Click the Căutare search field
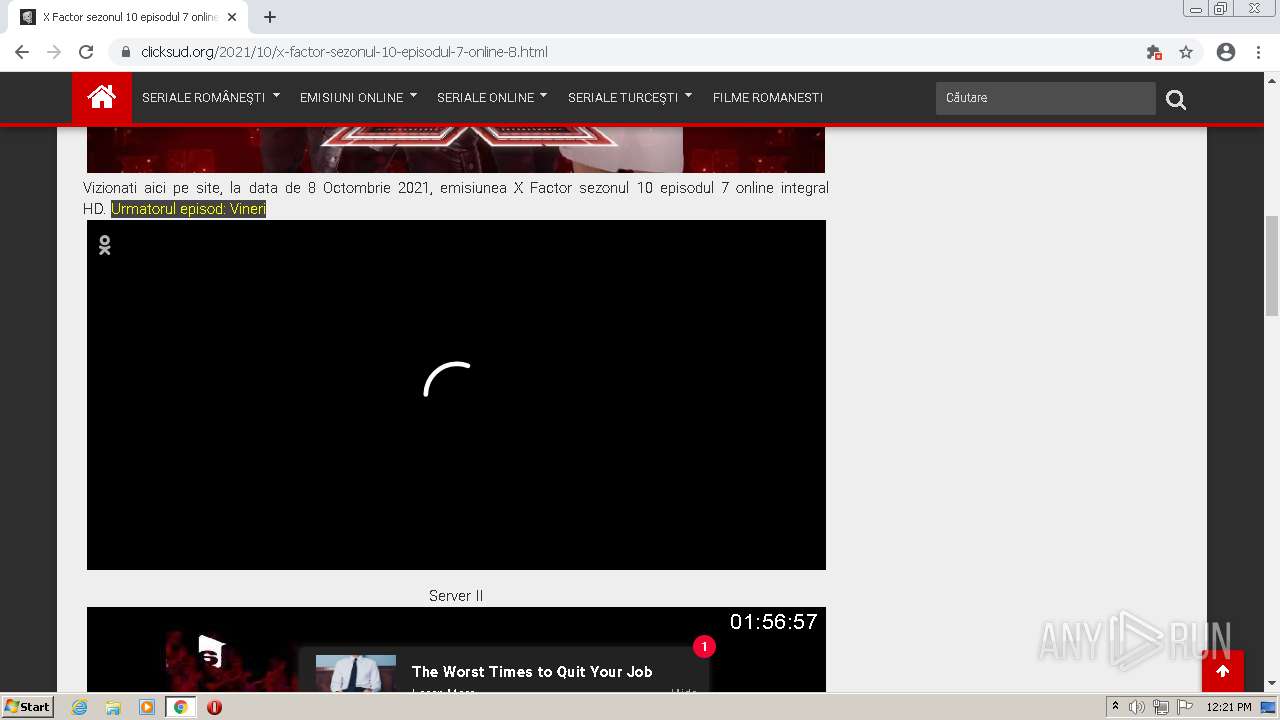The width and height of the screenshot is (1280, 720). pos(1045,98)
